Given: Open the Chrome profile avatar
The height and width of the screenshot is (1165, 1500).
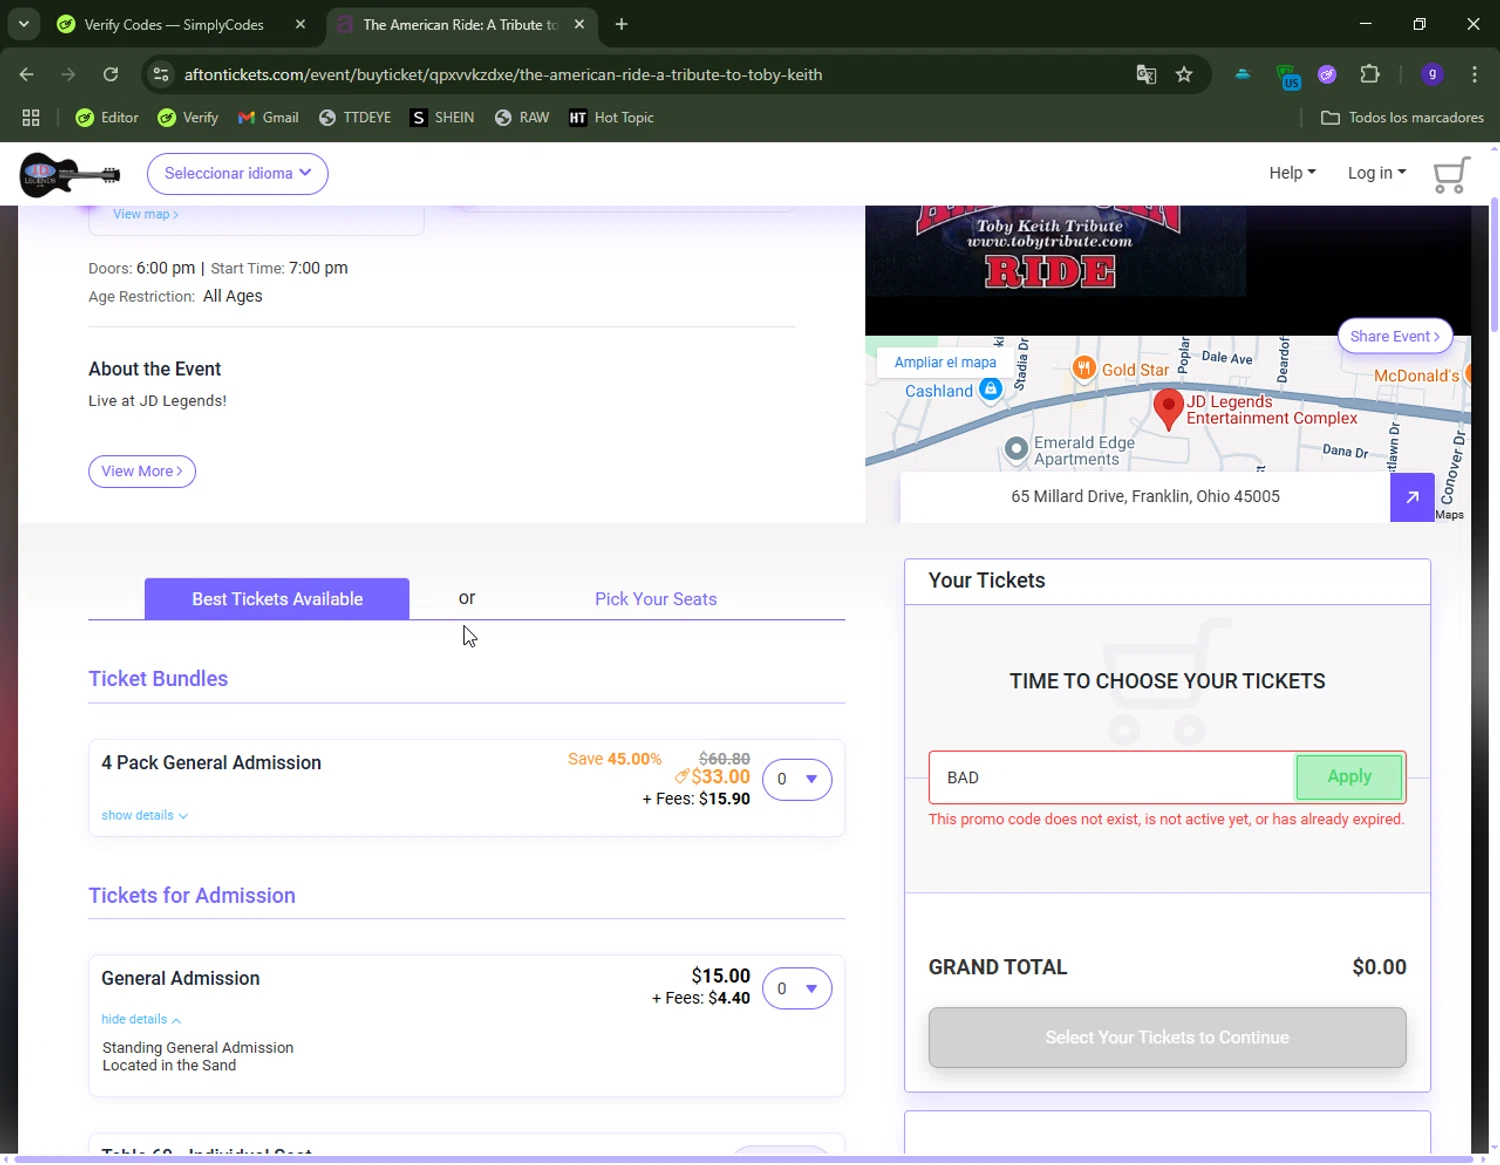Looking at the screenshot, I should [x=1432, y=75].
